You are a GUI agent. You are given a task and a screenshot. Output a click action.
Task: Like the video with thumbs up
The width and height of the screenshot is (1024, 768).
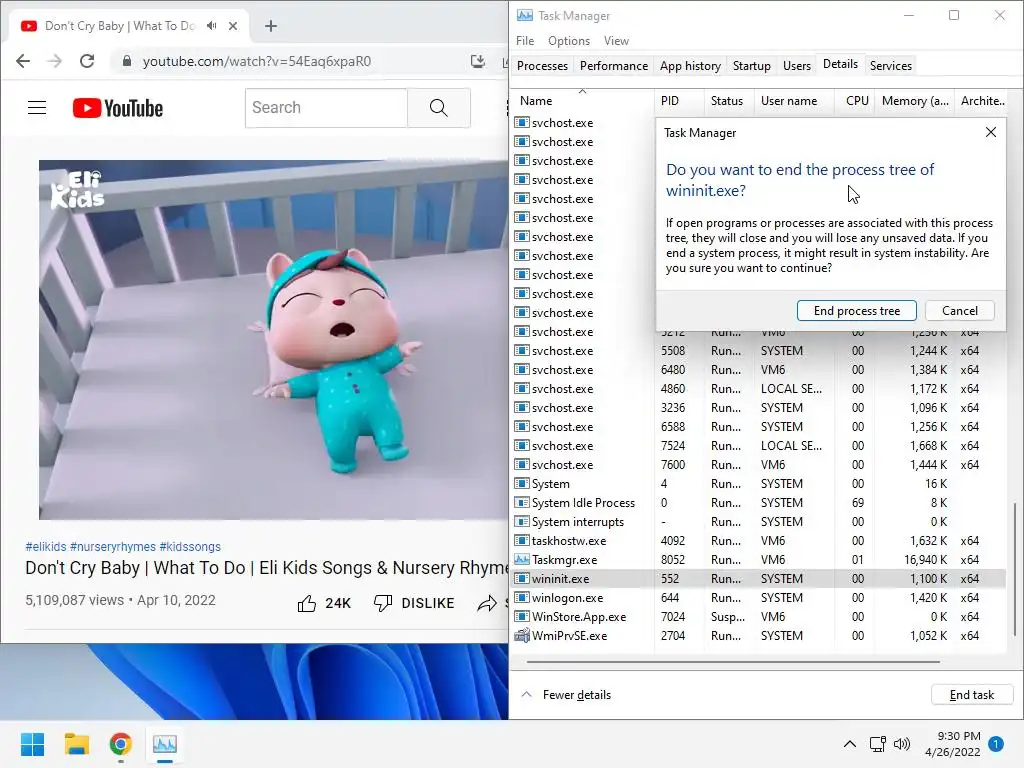coord(306,603)
